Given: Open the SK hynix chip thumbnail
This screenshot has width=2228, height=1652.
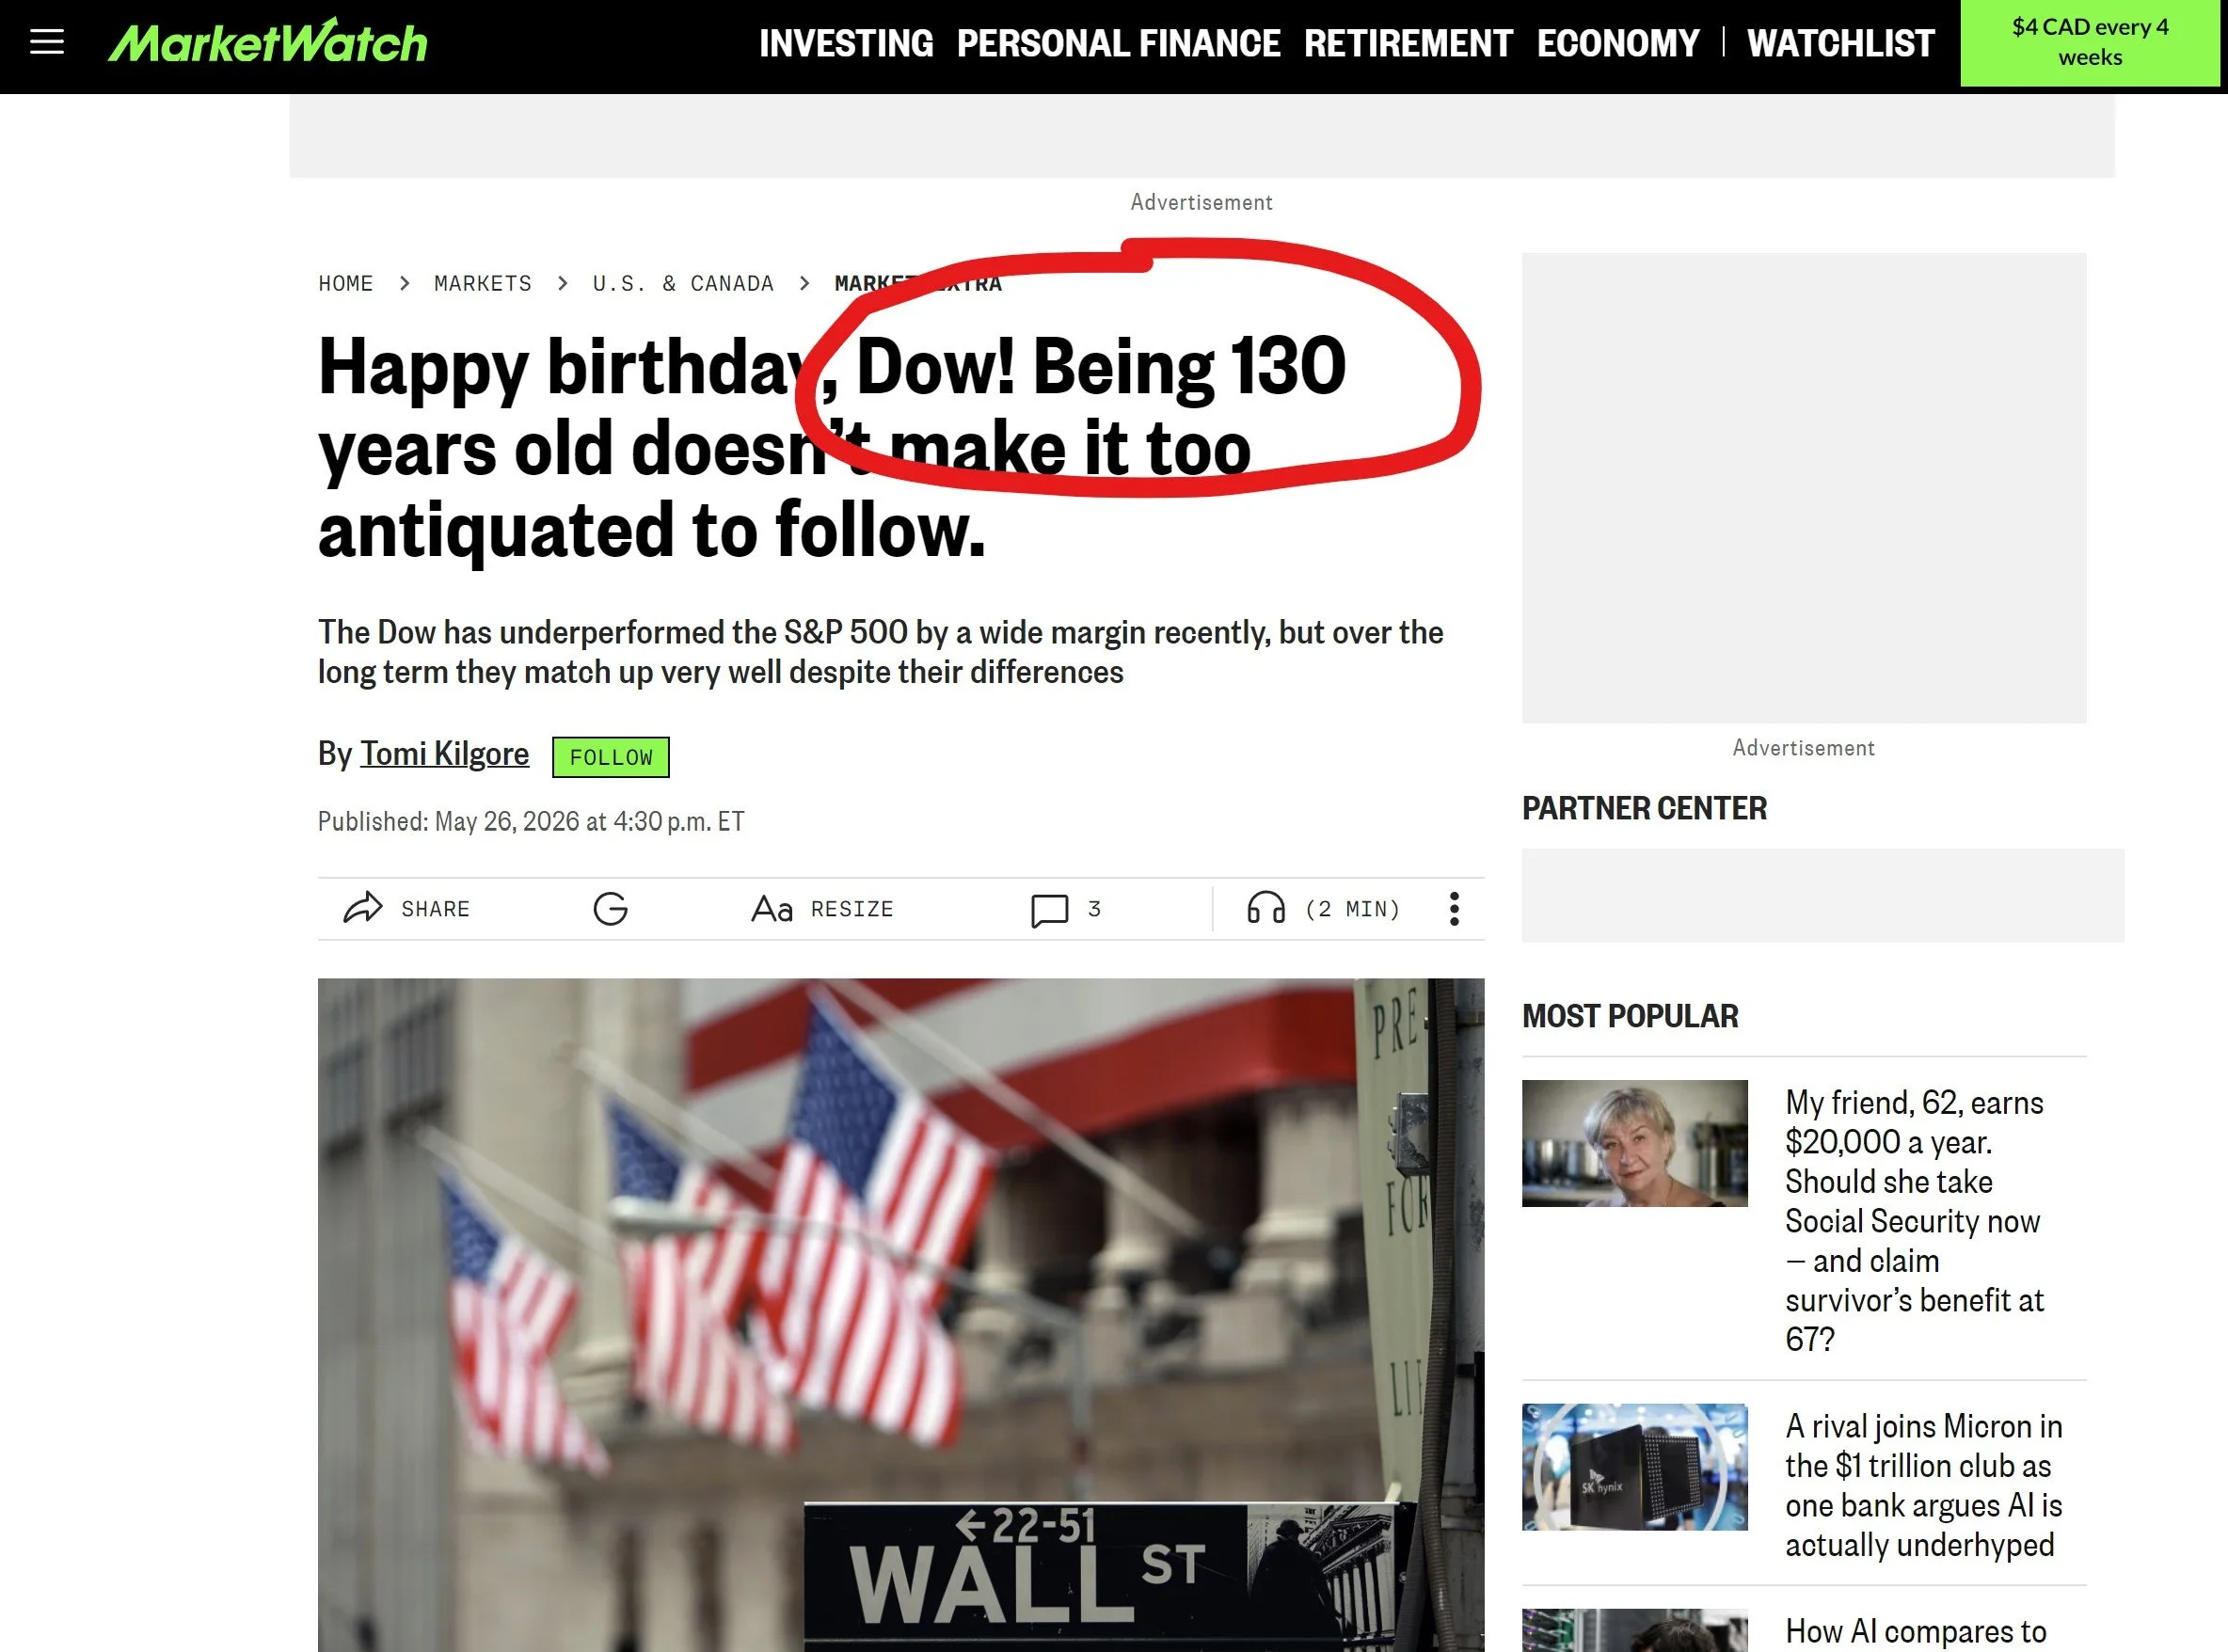Looking at the screenshot, I should [x=1635, y=1467].
